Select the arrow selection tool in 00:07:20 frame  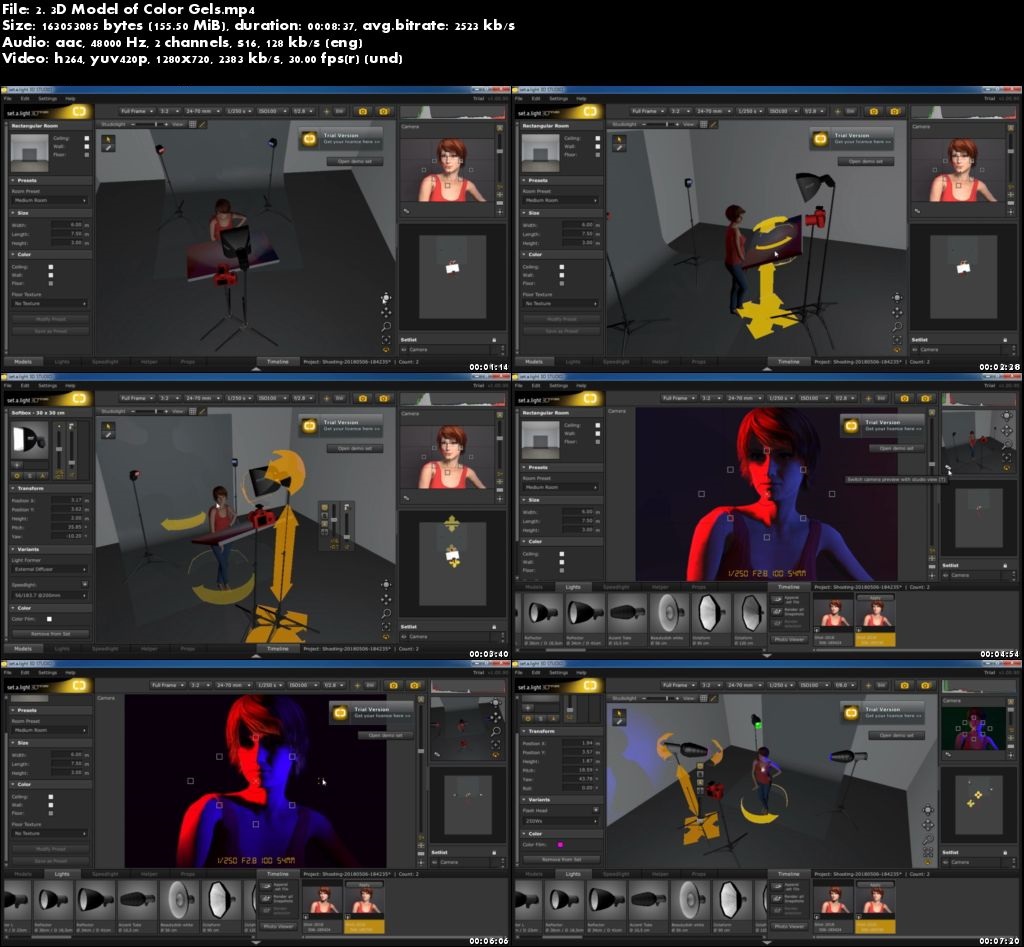pos(620,714)
